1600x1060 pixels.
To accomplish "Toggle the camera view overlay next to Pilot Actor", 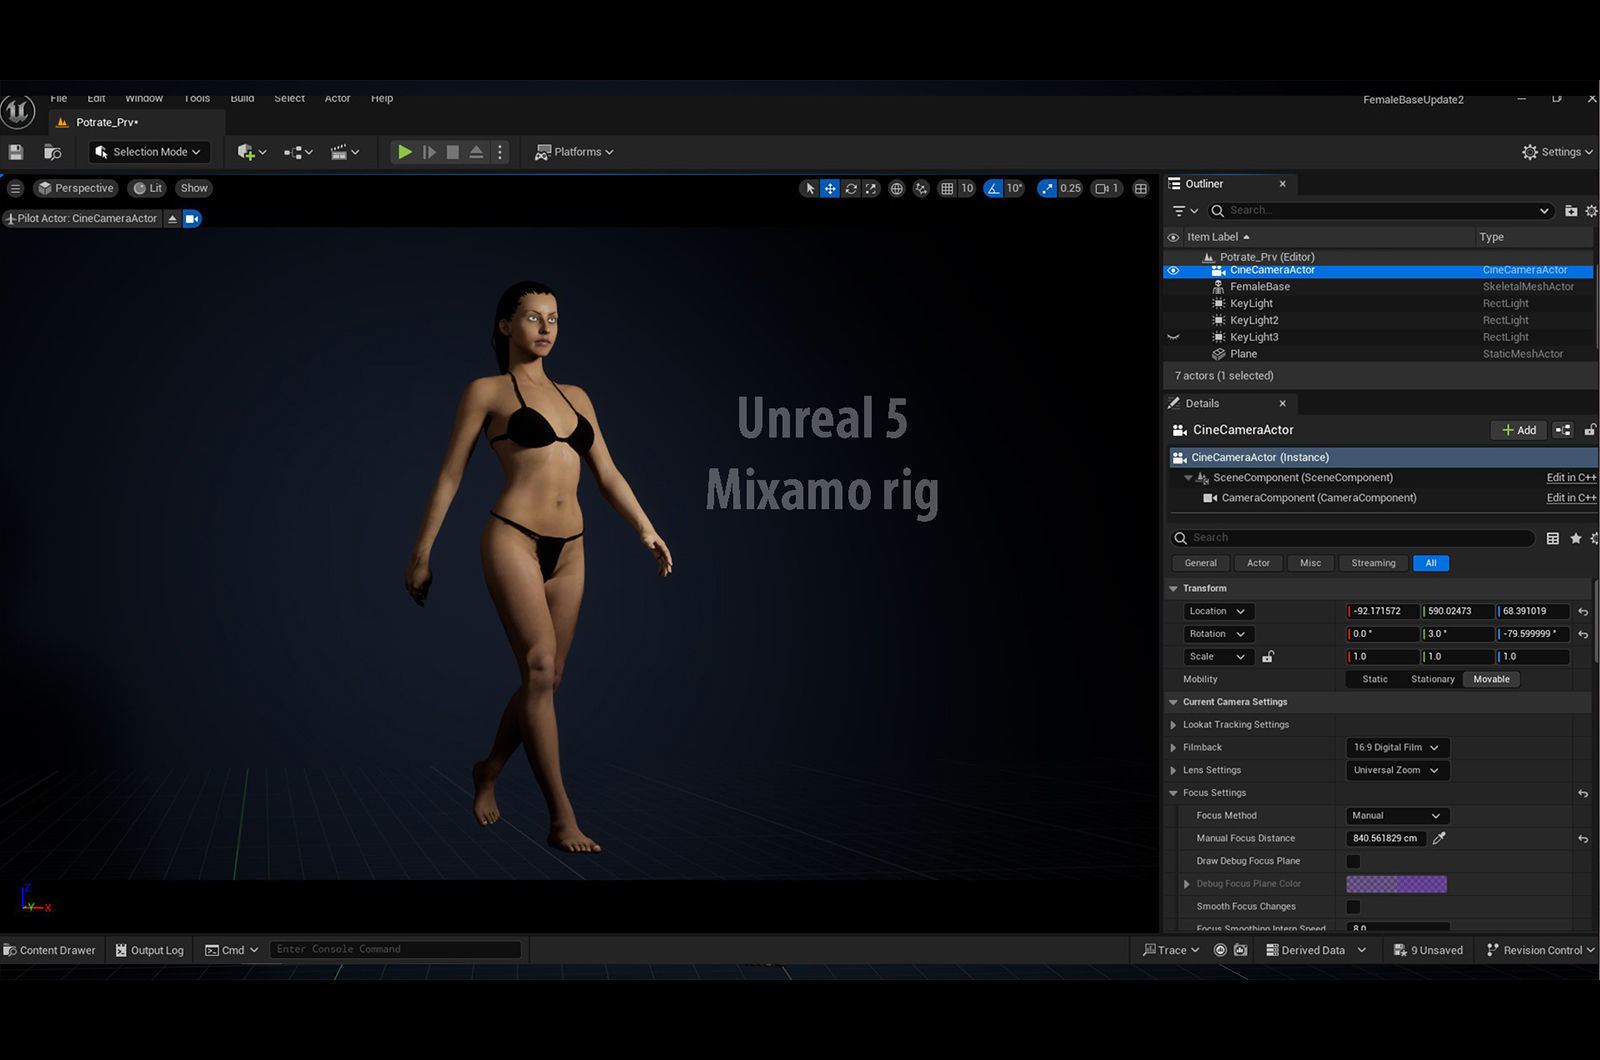I will coord(192,218).
